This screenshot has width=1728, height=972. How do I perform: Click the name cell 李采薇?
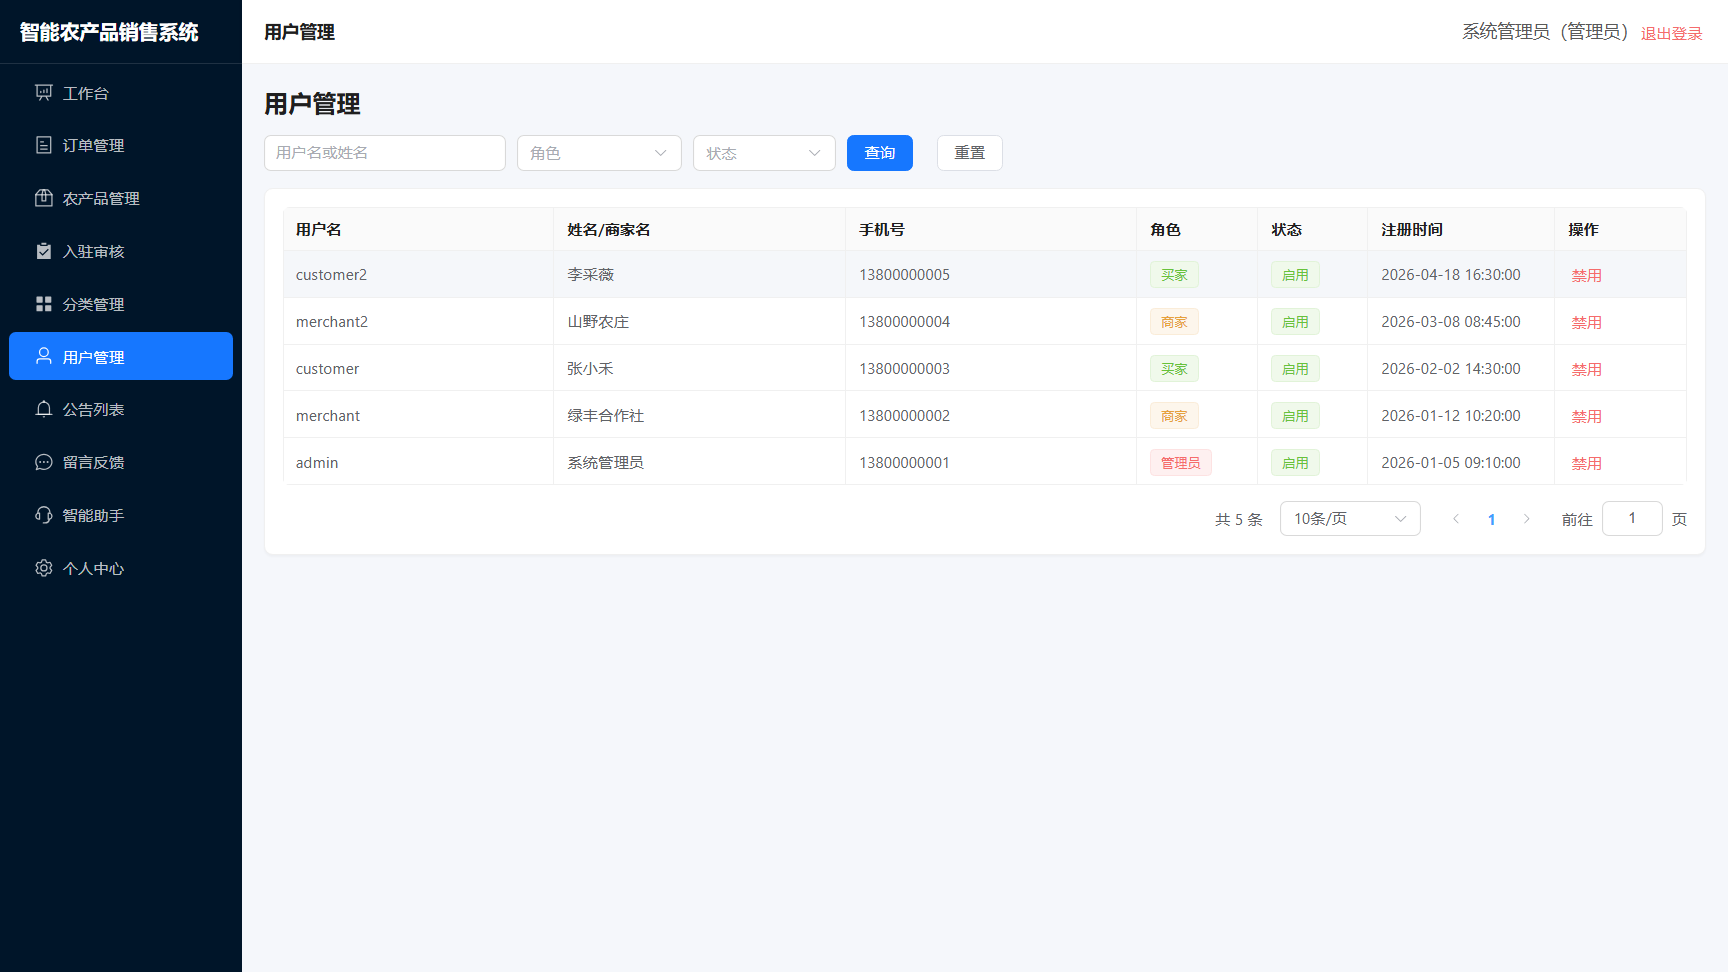pos(591,275)
